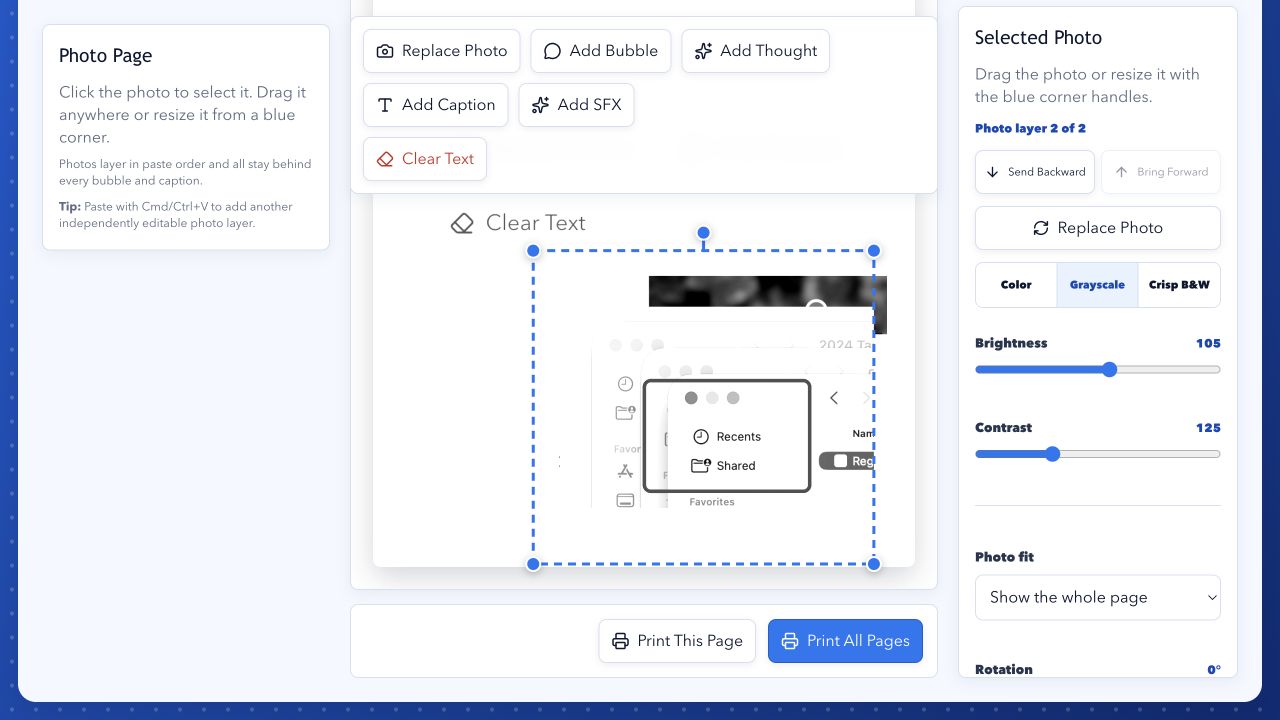
Task: Select the photo inside the dashed frame
Action: point(703,407)
